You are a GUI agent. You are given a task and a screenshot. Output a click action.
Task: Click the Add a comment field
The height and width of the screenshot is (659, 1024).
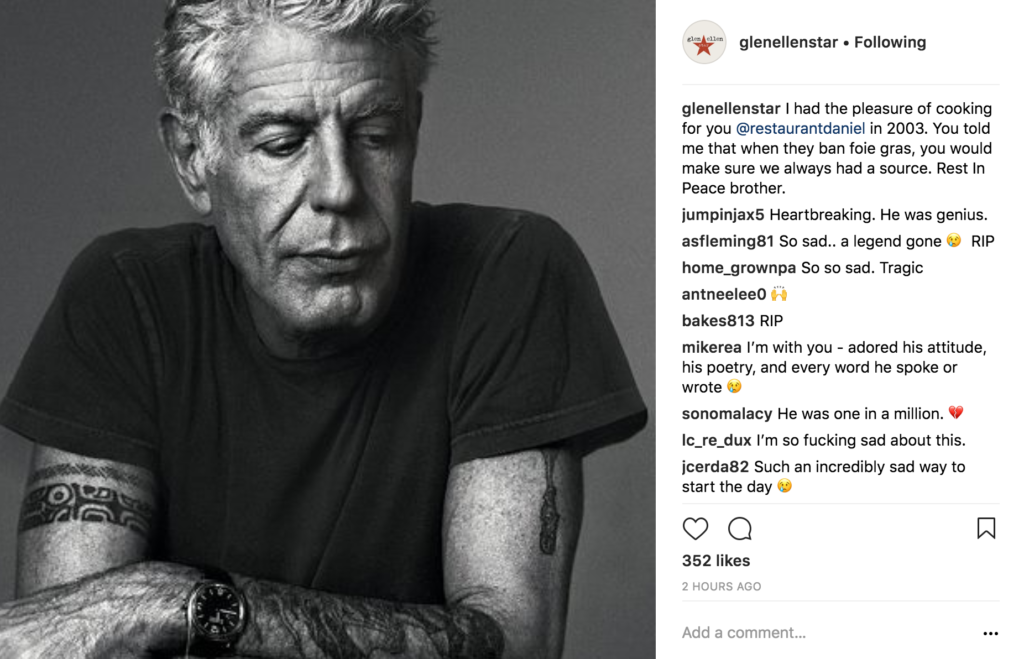point(826,632)
